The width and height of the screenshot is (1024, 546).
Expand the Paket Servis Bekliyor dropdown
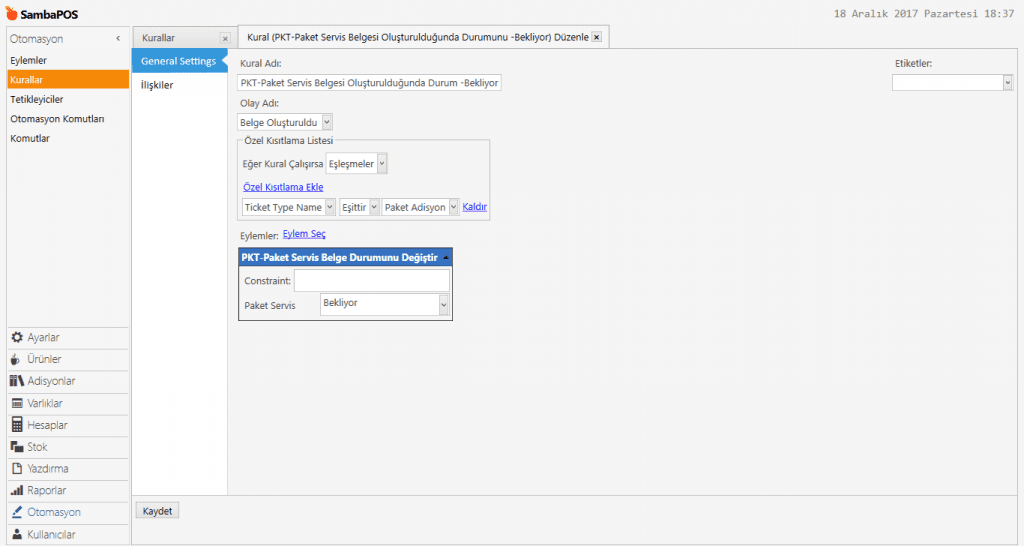[444, 305]
